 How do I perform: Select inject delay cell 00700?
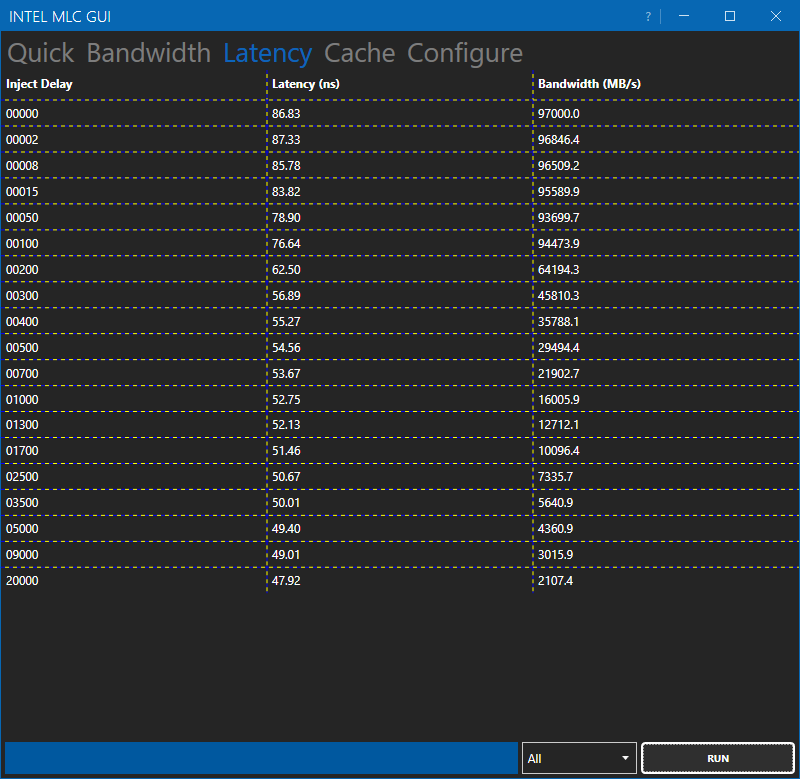pos(22,374)
